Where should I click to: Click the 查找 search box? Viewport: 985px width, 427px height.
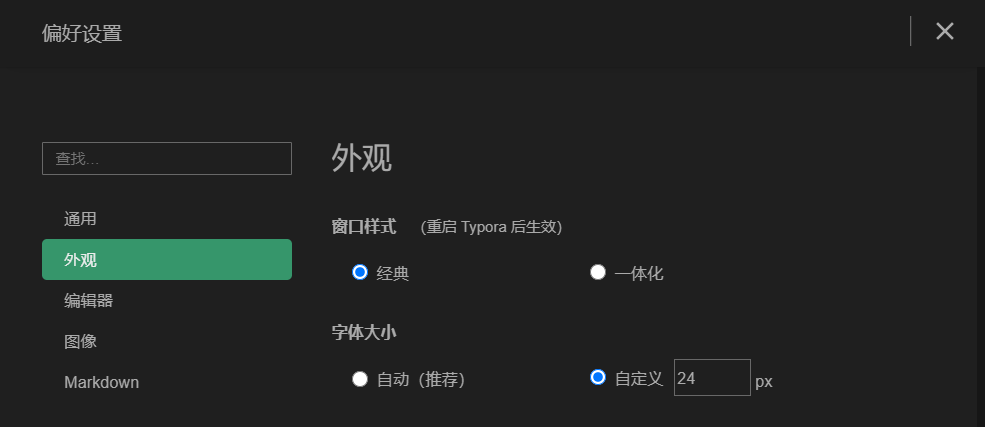pos(167,158)
